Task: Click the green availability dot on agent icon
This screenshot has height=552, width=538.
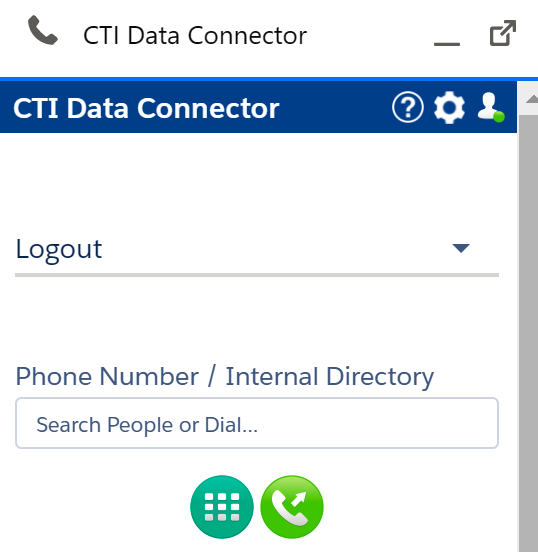Action: pyautogui.click(x=499, y=117)
